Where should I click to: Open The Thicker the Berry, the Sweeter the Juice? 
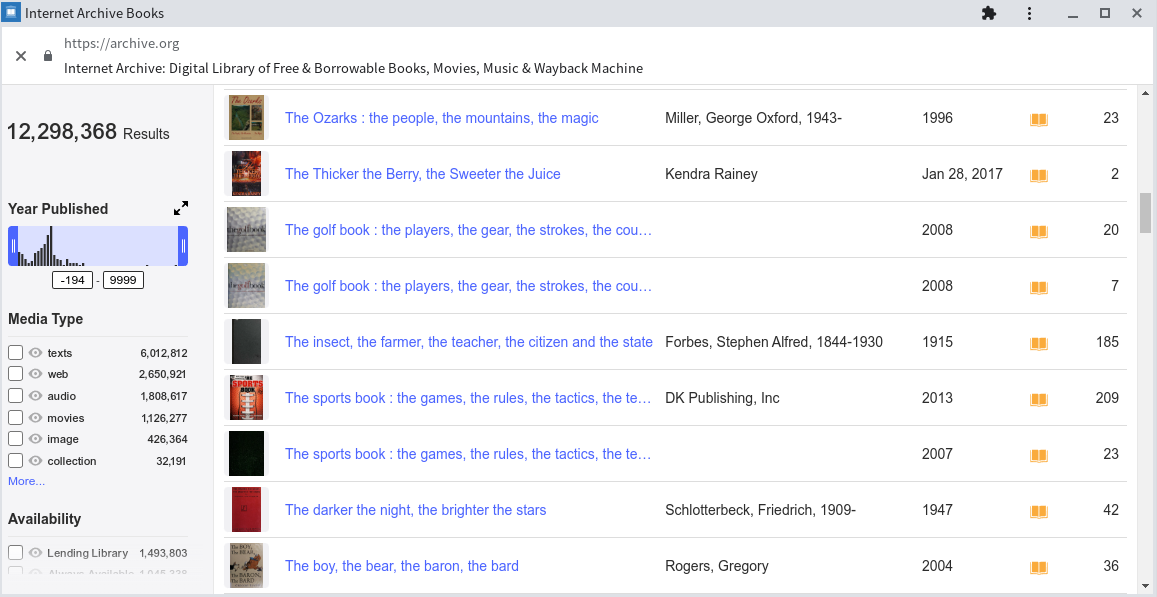(x=423, y=174)
